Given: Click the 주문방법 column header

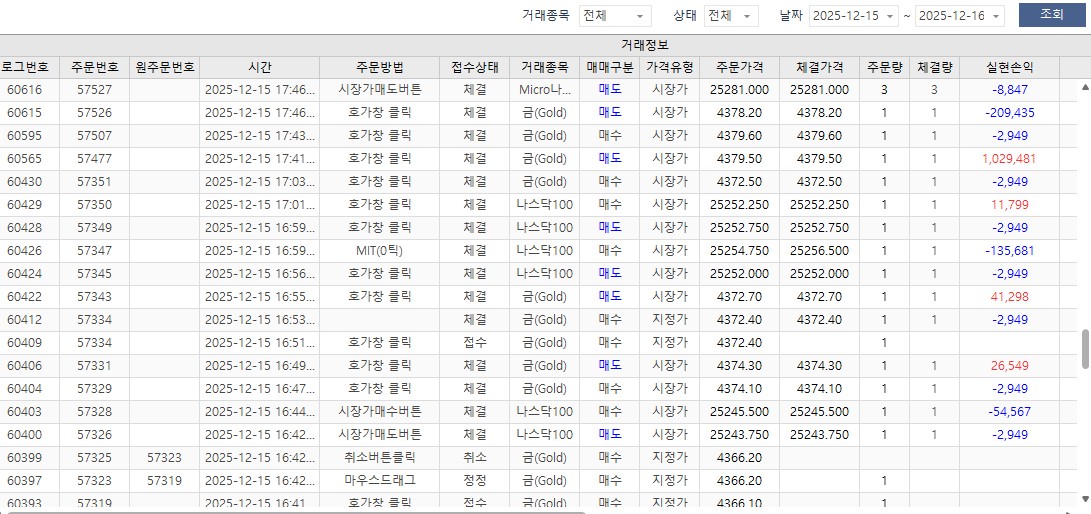Looking at the screenshot, I should coord(380,67).
